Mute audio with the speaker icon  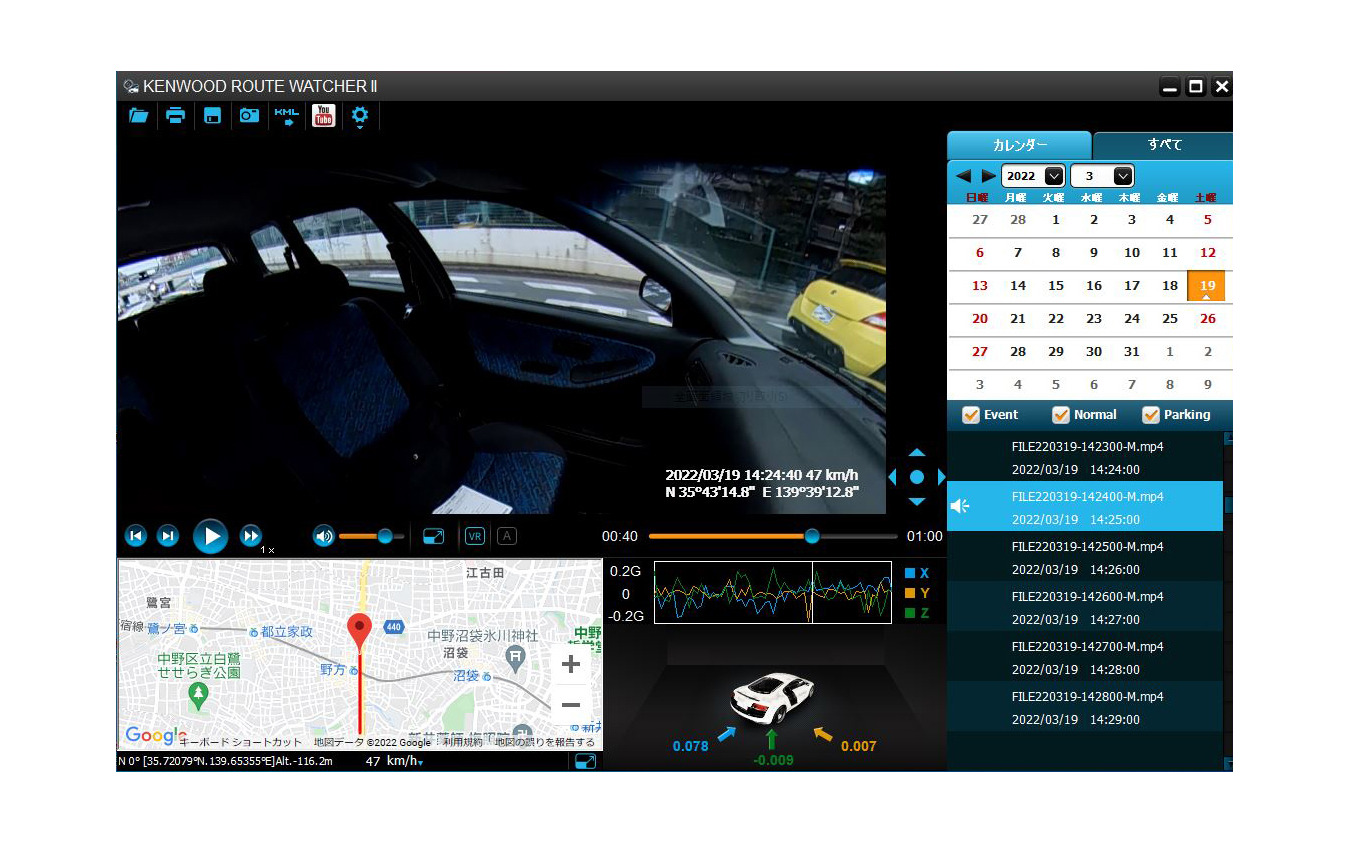(x=323, y=536)
